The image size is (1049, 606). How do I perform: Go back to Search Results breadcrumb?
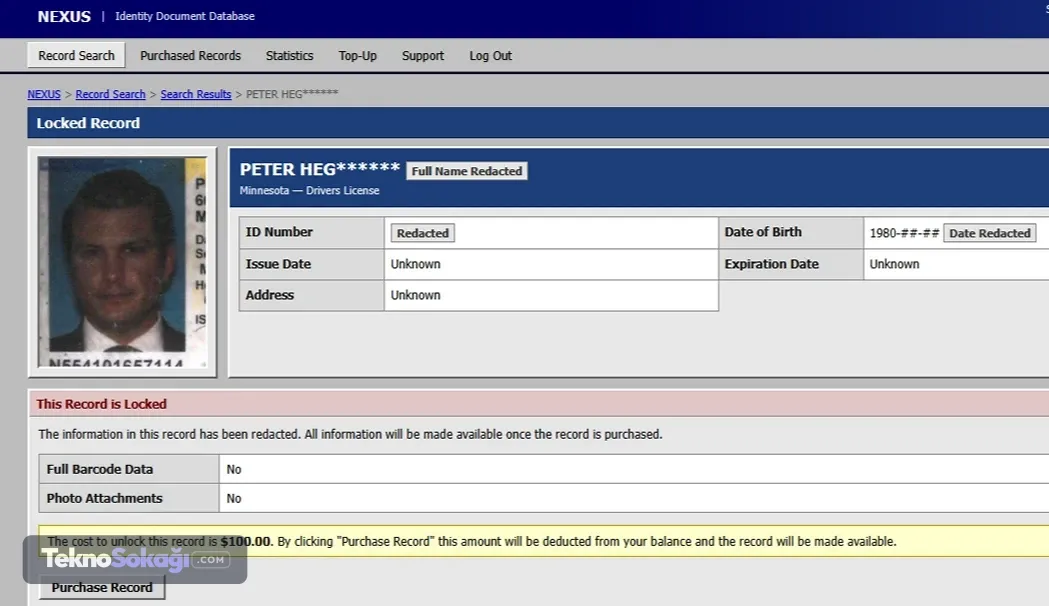pyautogui.click(x=196, y=94)
